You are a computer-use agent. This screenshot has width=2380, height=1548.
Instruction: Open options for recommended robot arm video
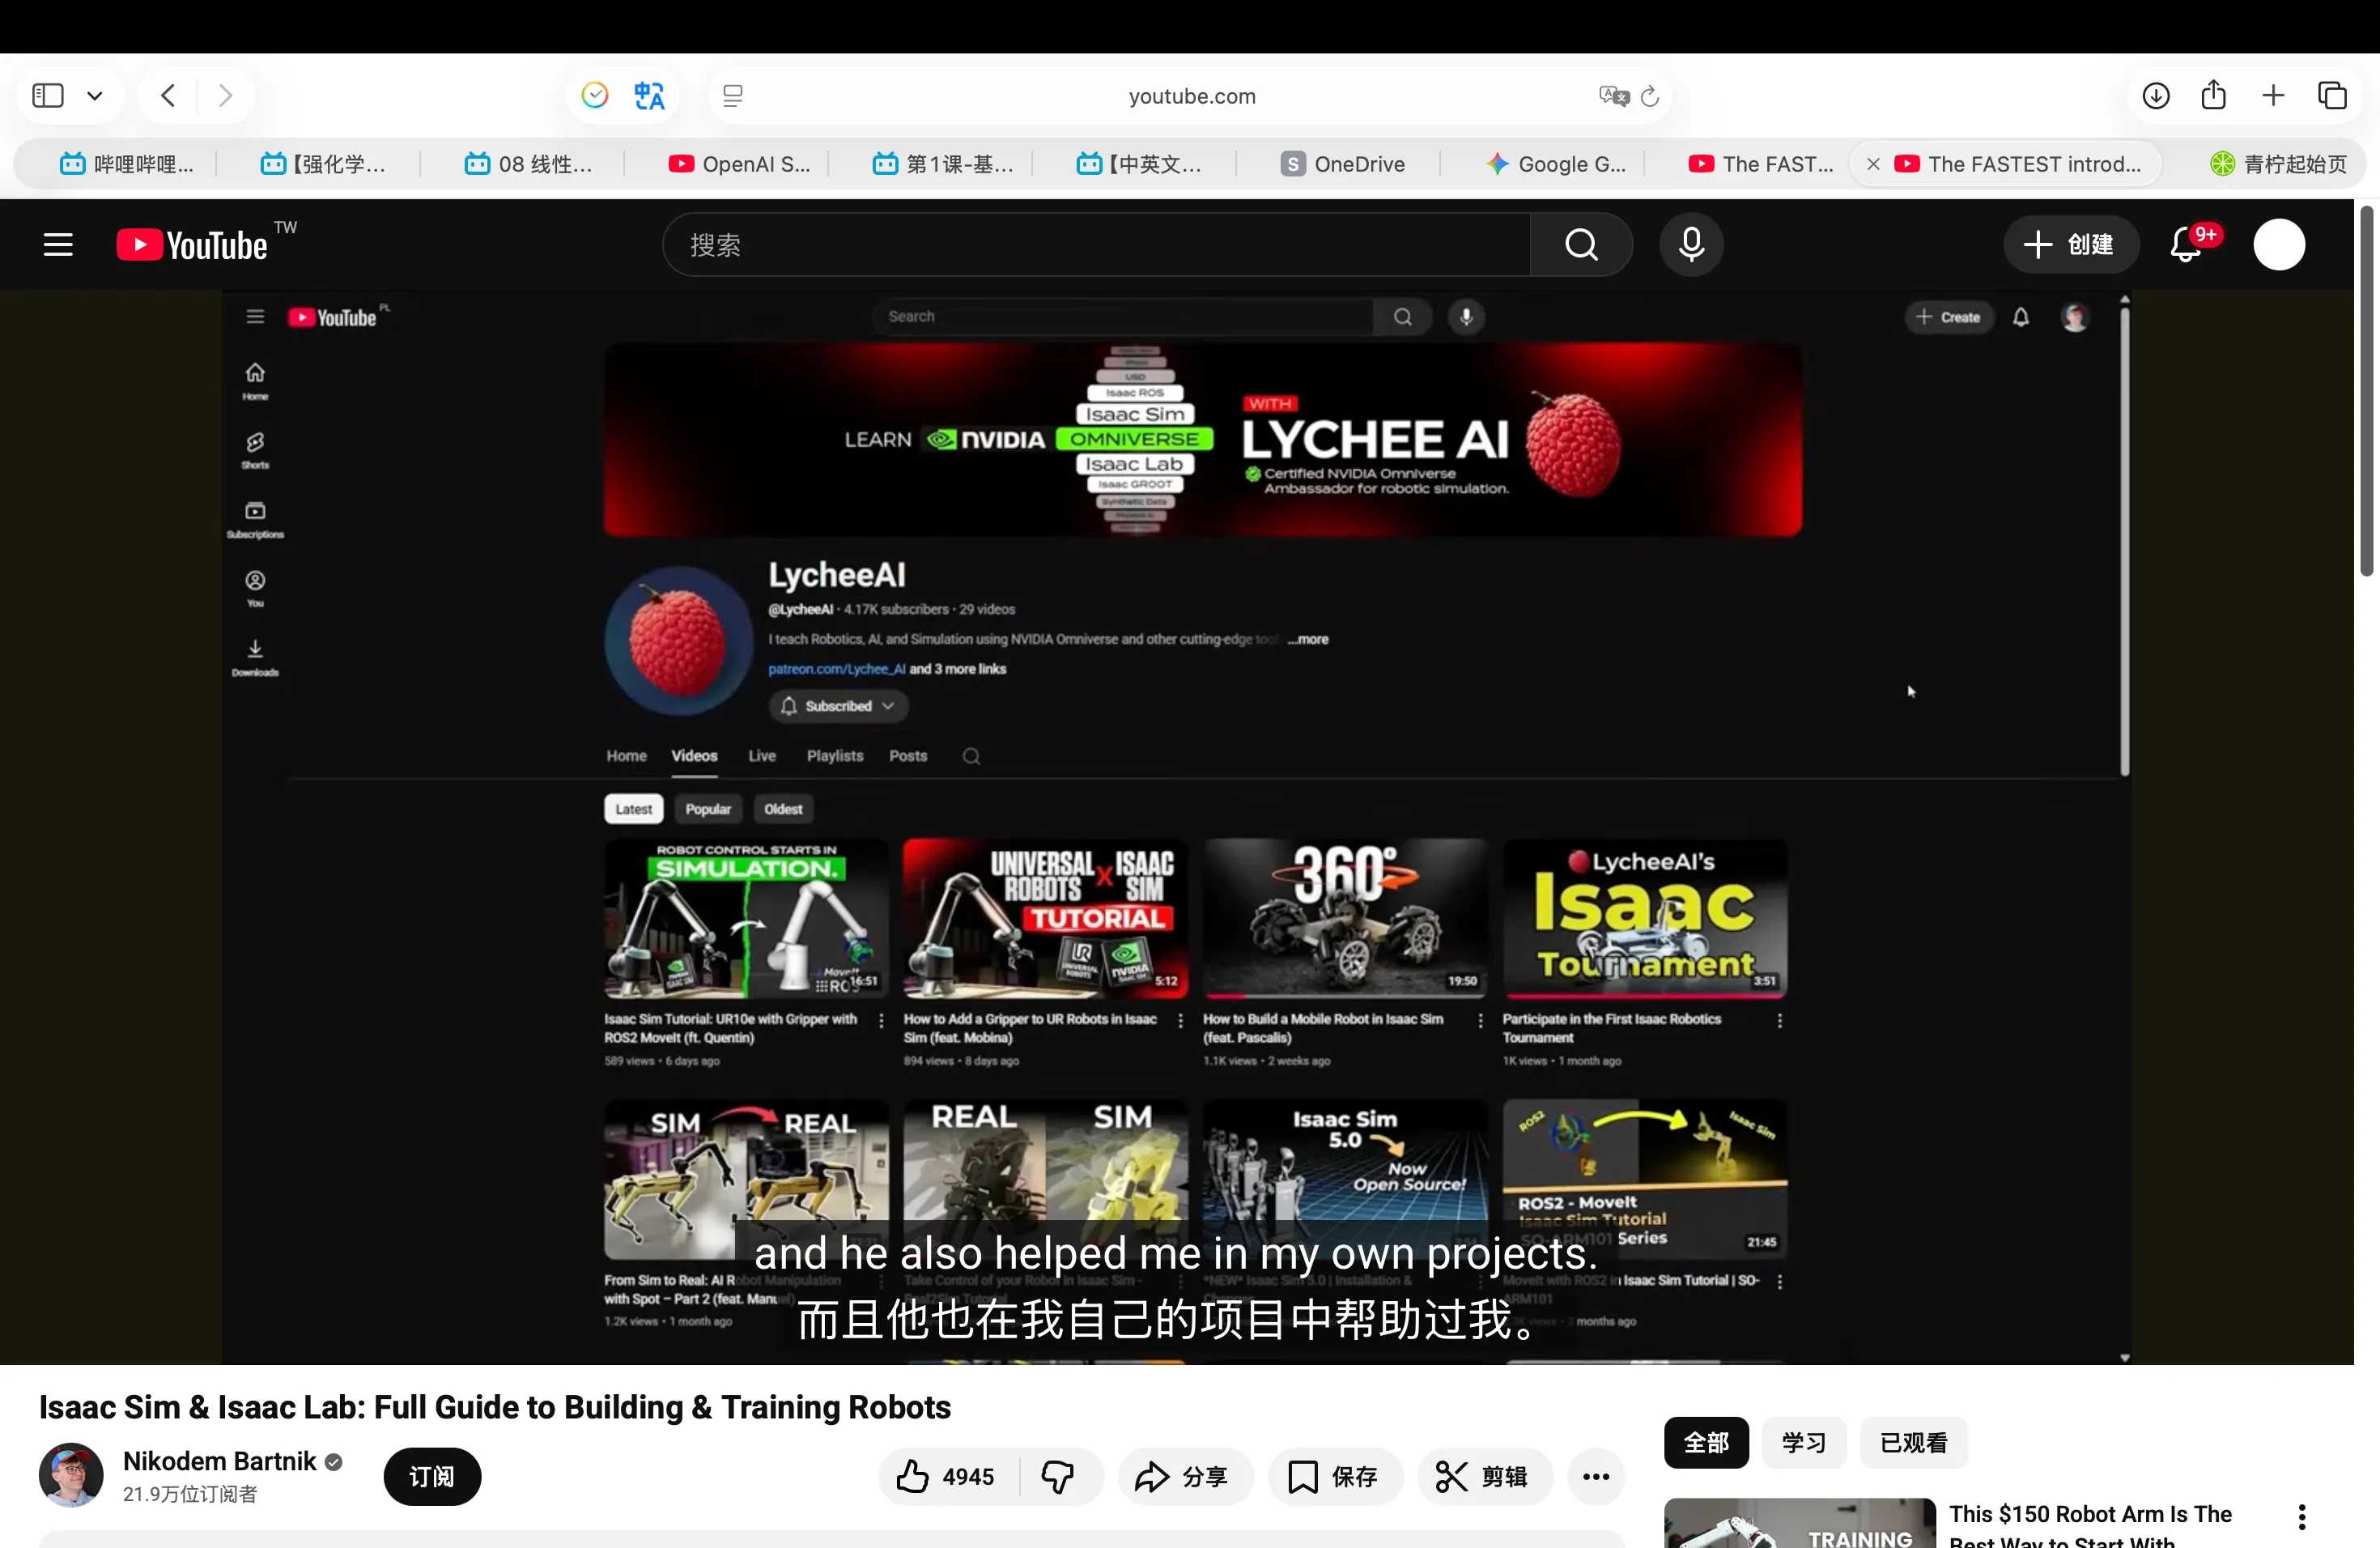pos(2302,1517)
